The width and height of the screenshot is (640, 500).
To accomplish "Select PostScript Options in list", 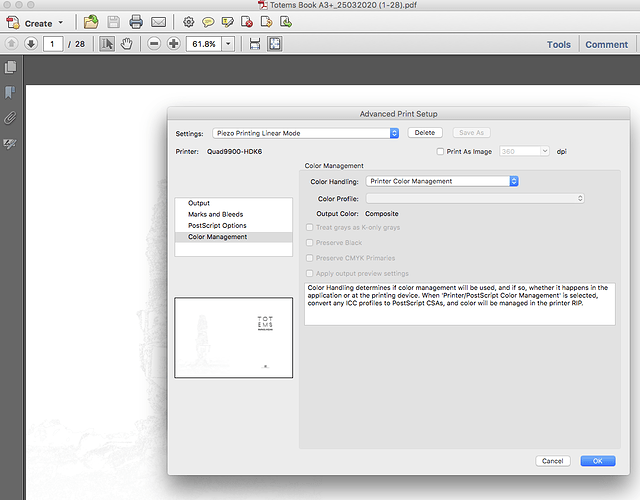I will pos(217,226).
